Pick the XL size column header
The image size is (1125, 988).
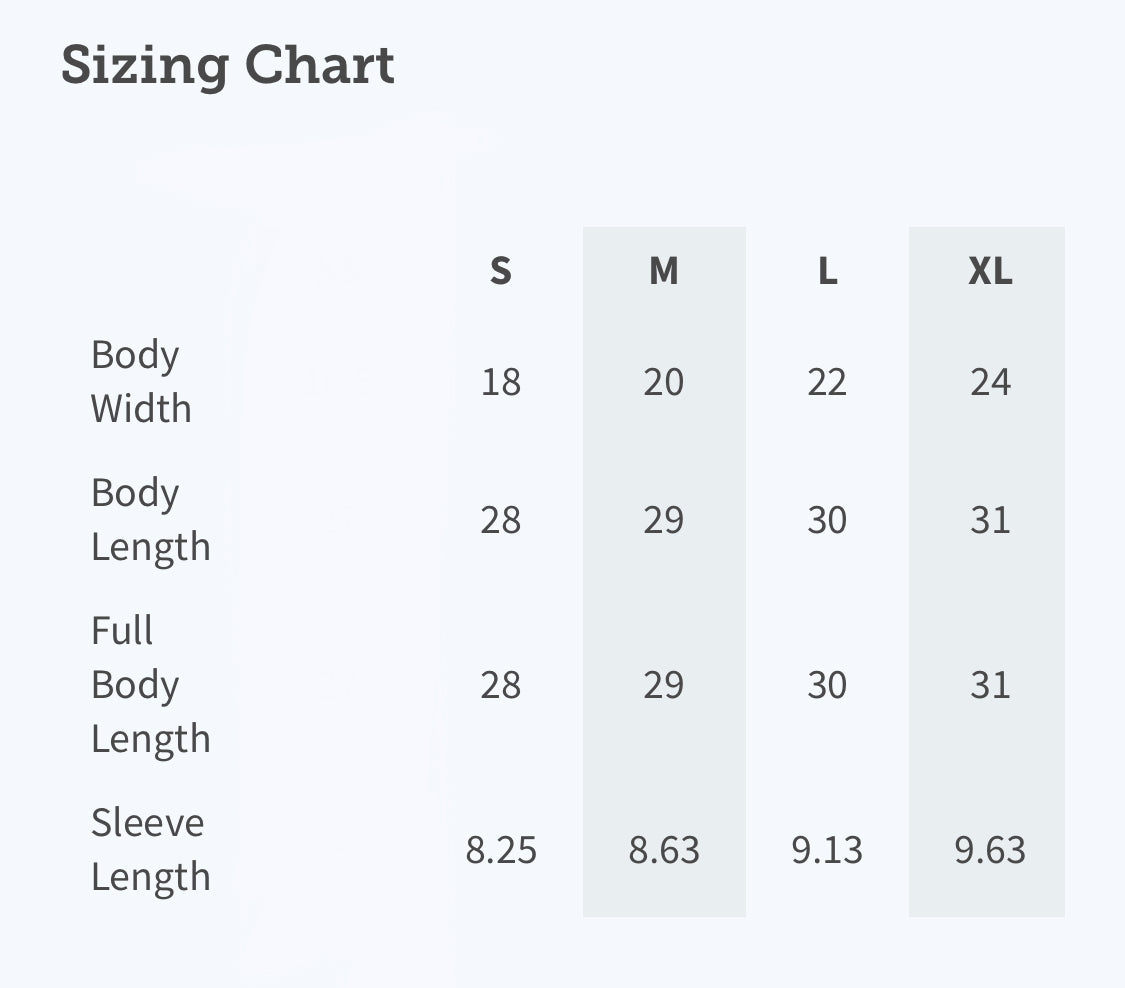coord(990,271)
